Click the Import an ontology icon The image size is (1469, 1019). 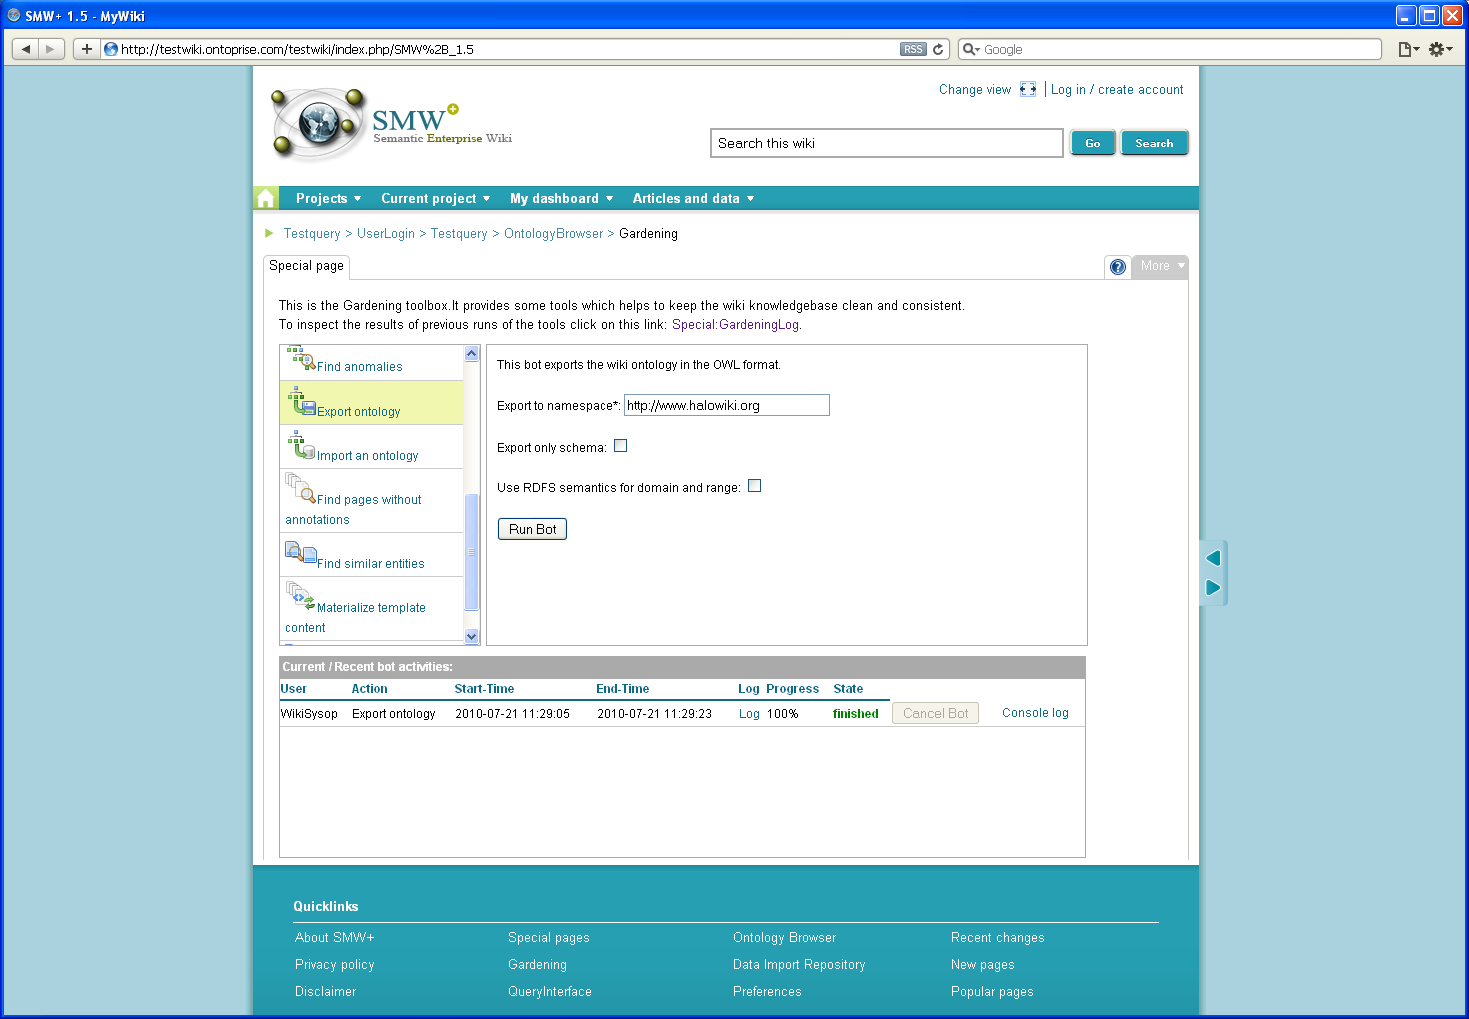click(301, 446)
